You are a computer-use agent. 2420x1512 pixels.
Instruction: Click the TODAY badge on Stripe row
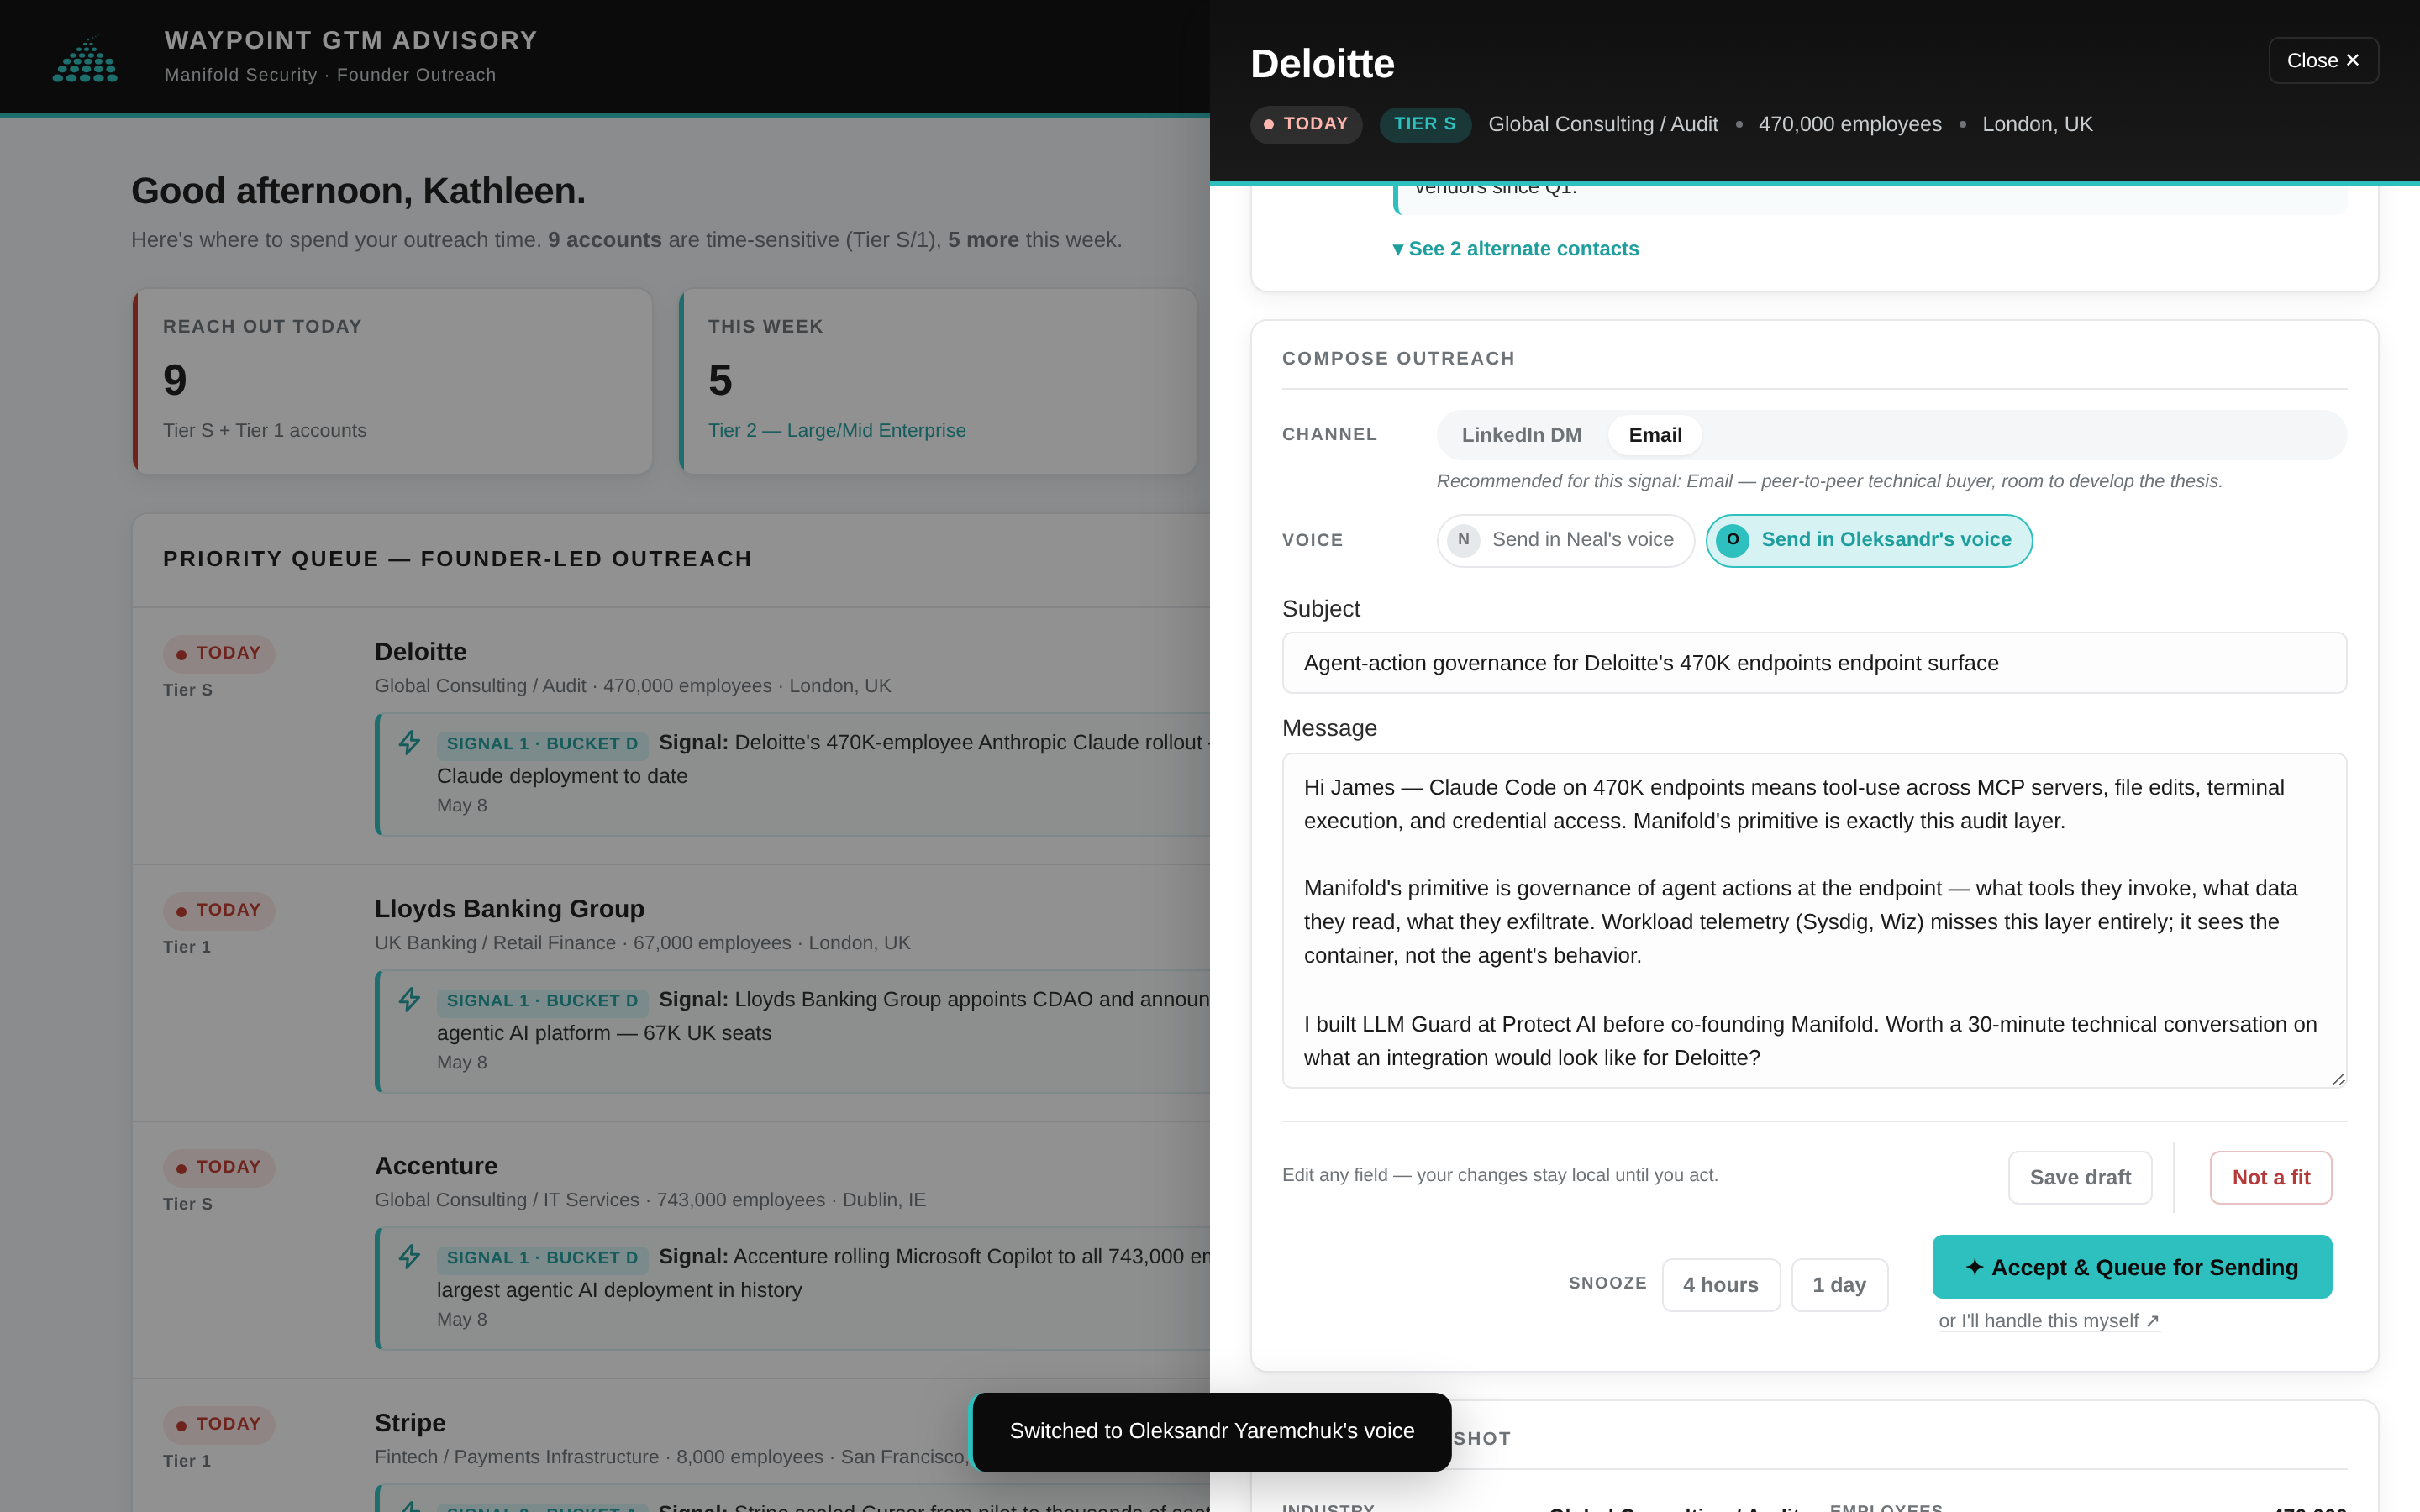point(219,1424)
